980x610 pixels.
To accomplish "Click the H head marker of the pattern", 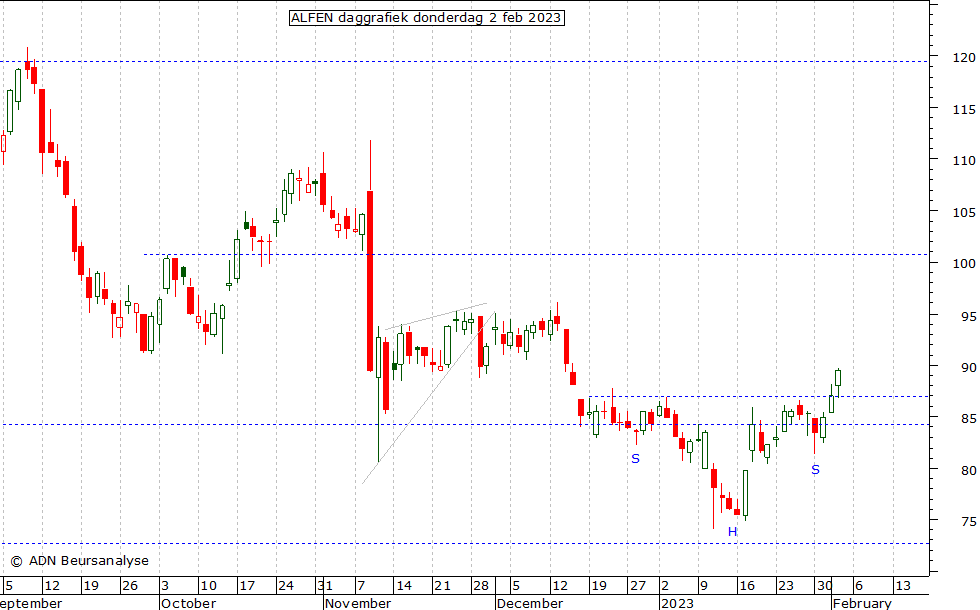I will point(732,532).
